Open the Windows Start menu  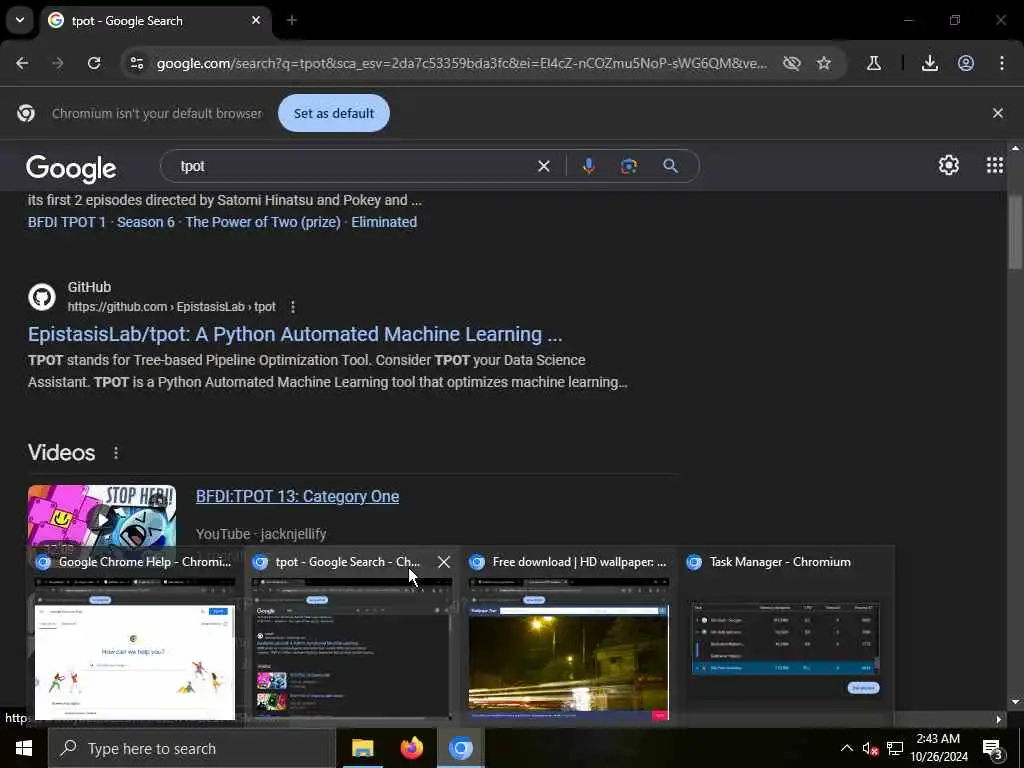point(24,748)
